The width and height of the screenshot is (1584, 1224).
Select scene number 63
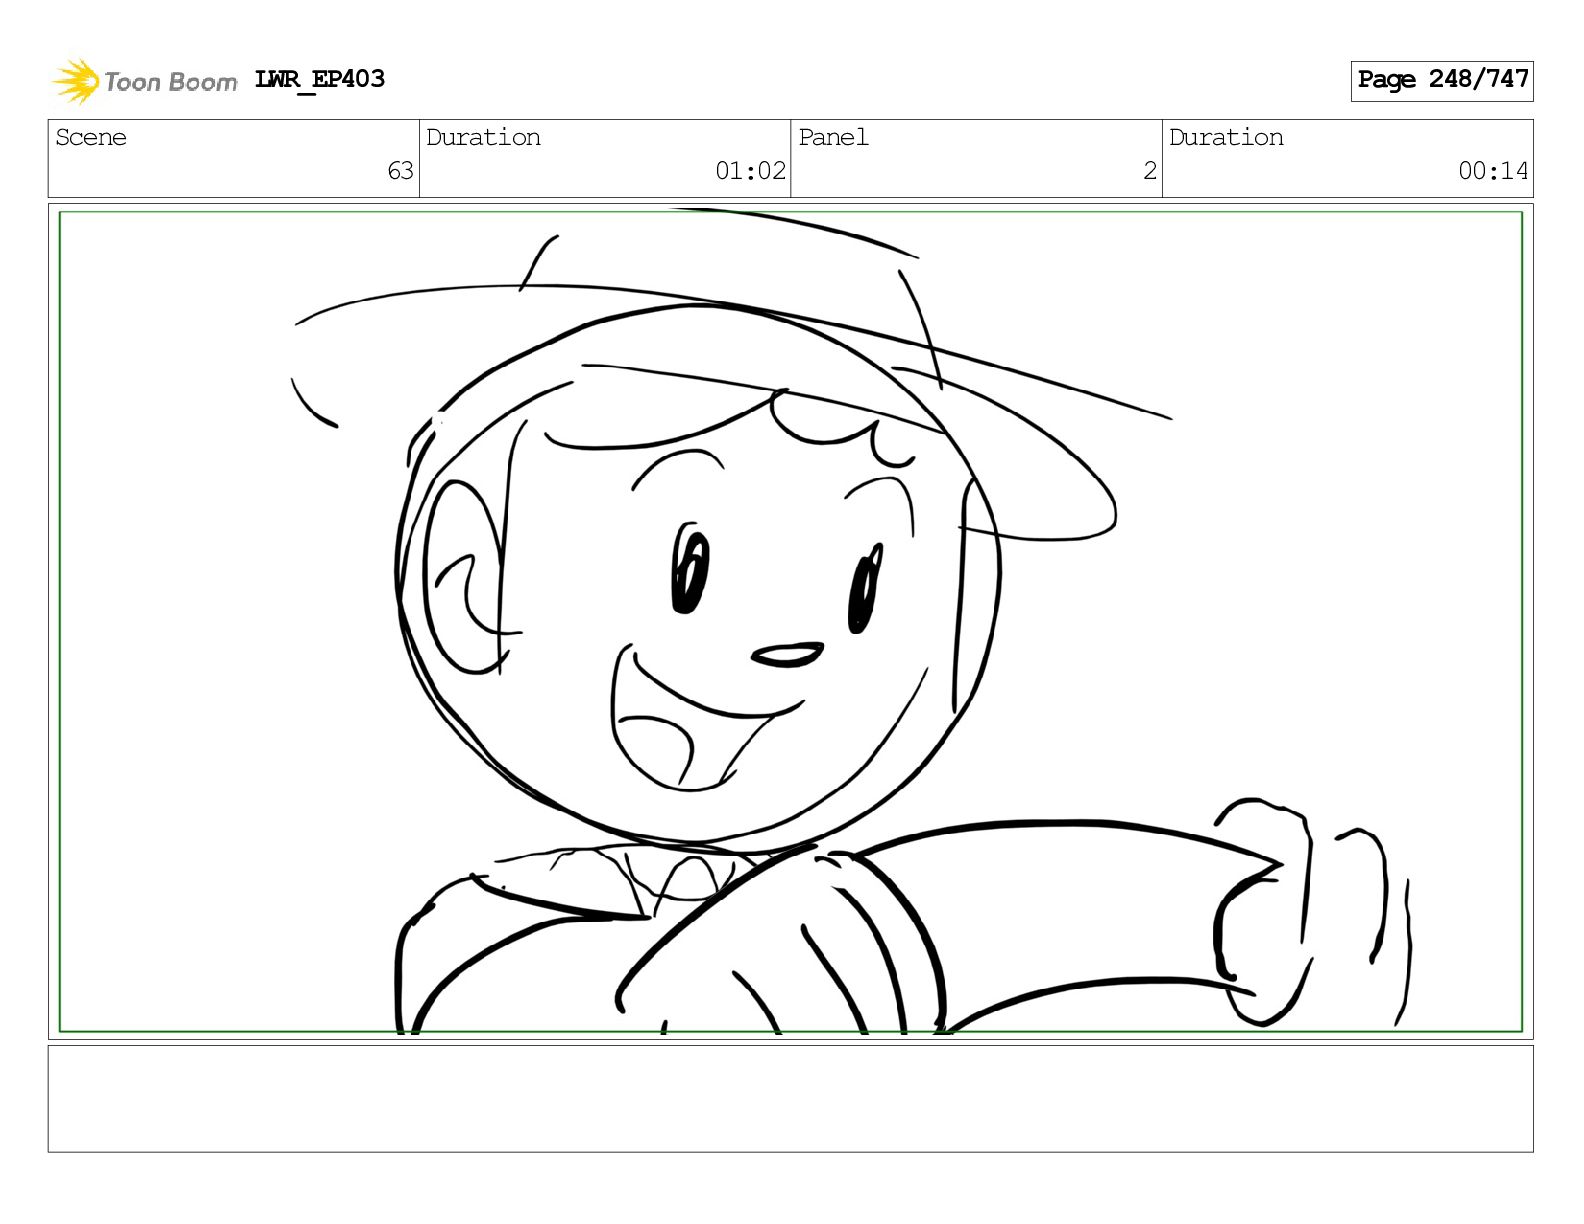[400, 171]
